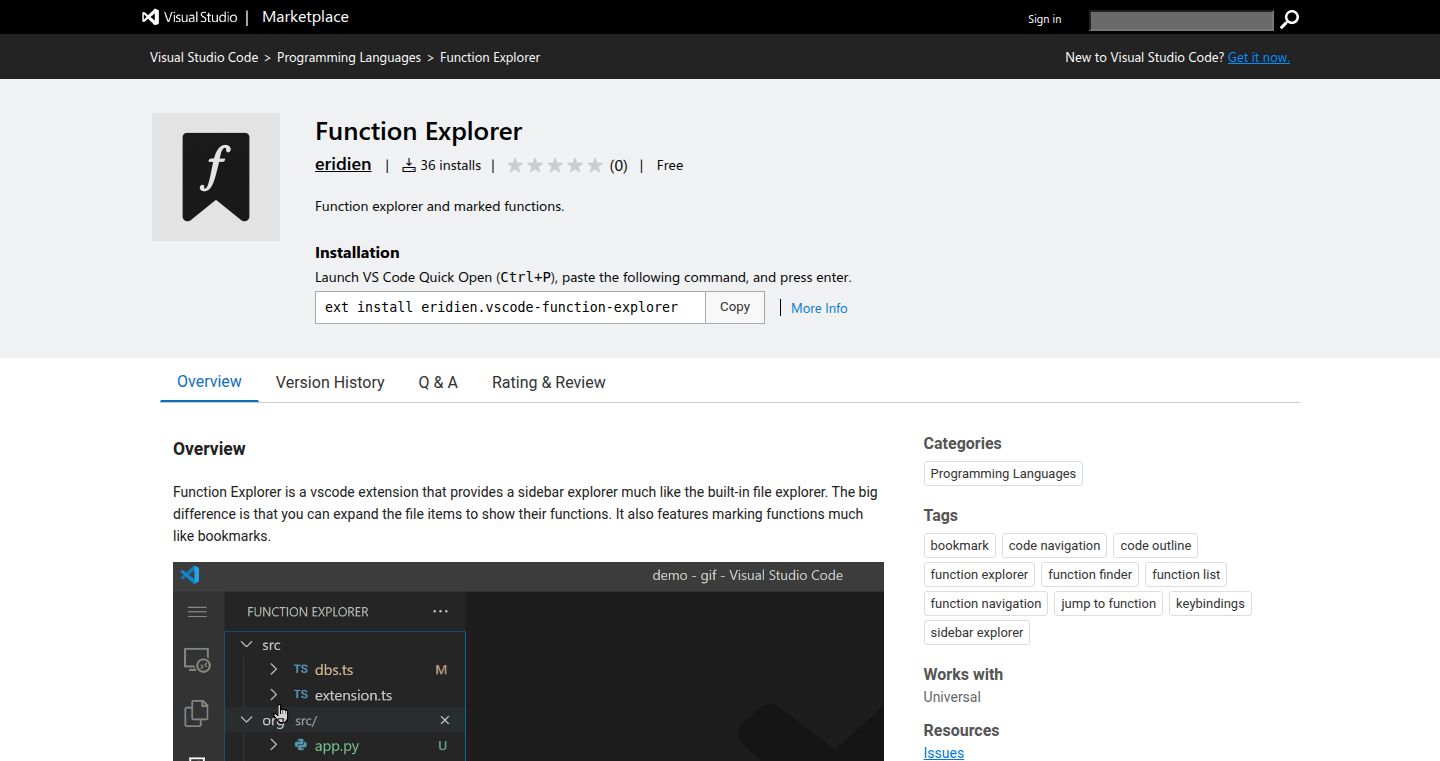Select the jump to function tag
The image size is (1440, 761).
[1108, 603]
